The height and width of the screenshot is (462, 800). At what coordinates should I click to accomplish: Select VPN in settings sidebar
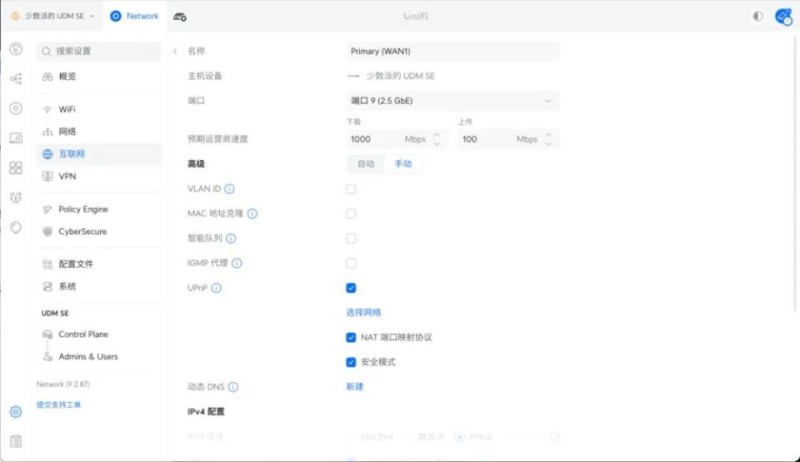coord(67,176)
